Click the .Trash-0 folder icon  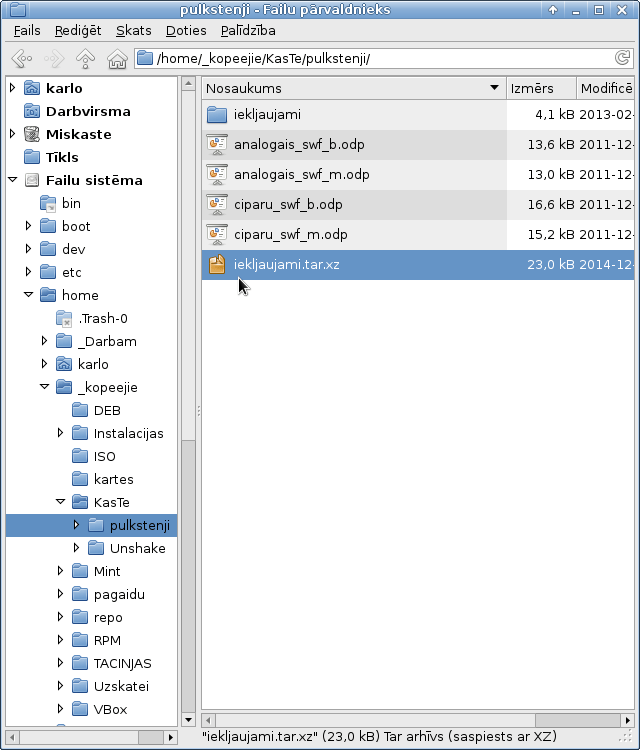(x=64, y=319)
